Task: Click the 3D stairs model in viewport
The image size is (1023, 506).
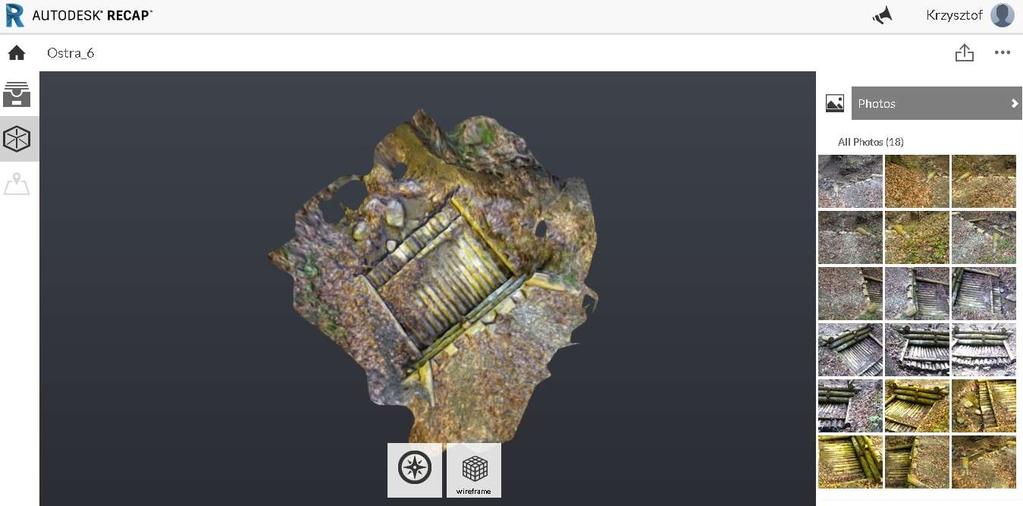Action: (x=432, y=280)
